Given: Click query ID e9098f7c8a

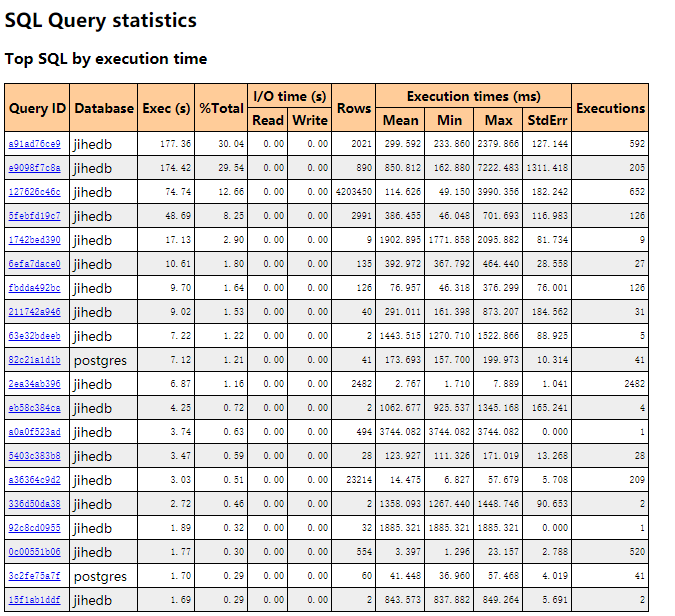Looking at the screenshot, I should point(34,168).
